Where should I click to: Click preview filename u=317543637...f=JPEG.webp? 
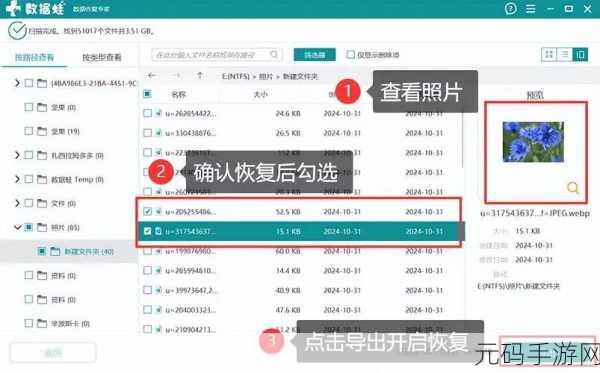click(535, 213)
